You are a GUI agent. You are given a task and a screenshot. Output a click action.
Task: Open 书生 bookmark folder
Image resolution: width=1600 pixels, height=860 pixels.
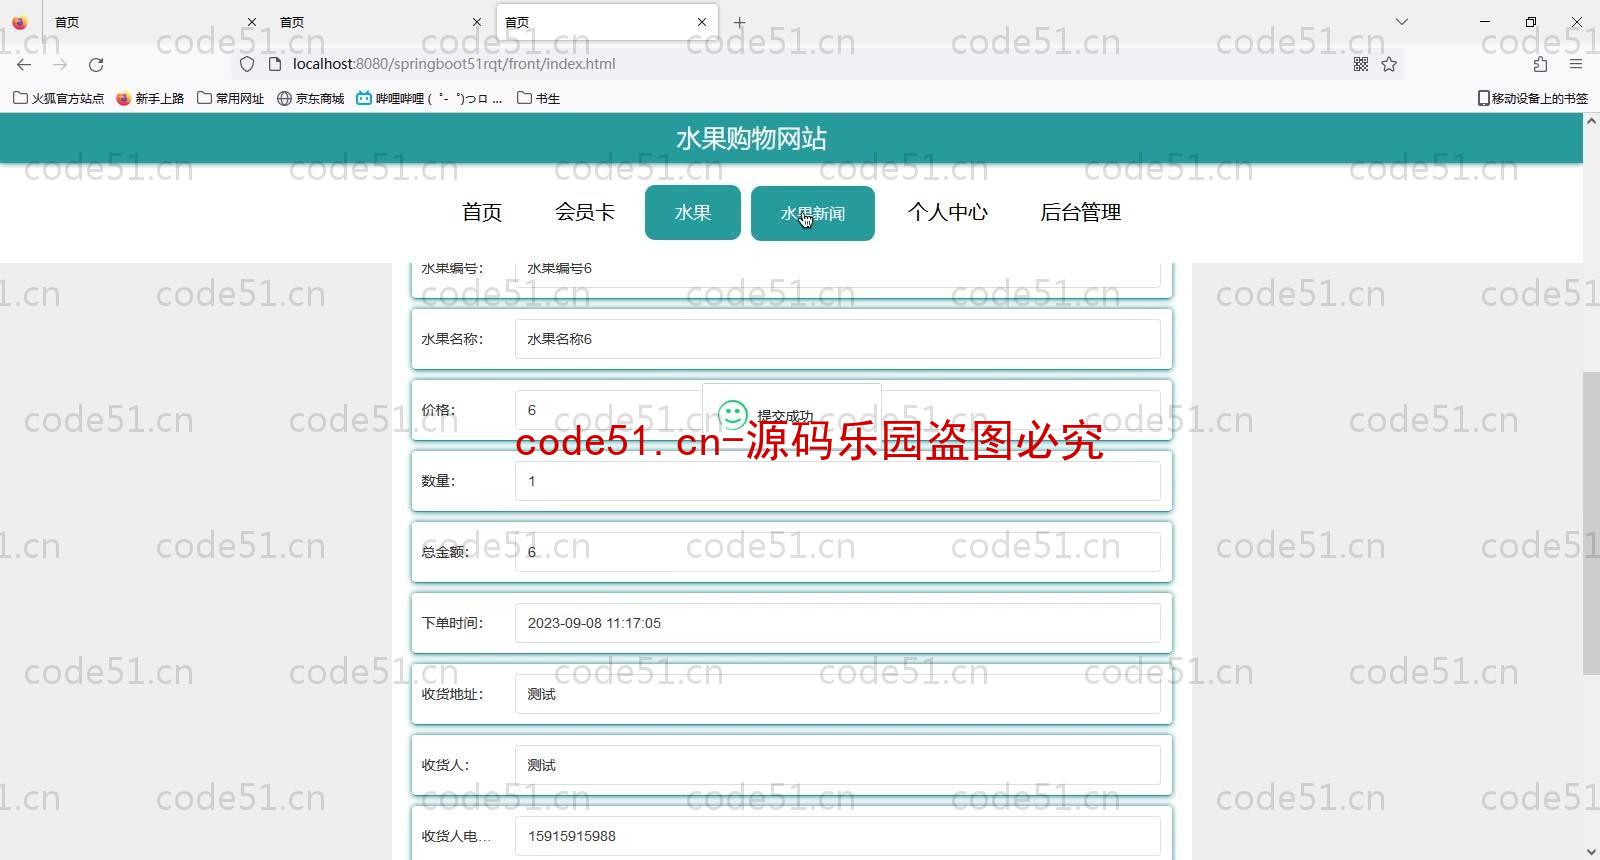pos(539,98)
